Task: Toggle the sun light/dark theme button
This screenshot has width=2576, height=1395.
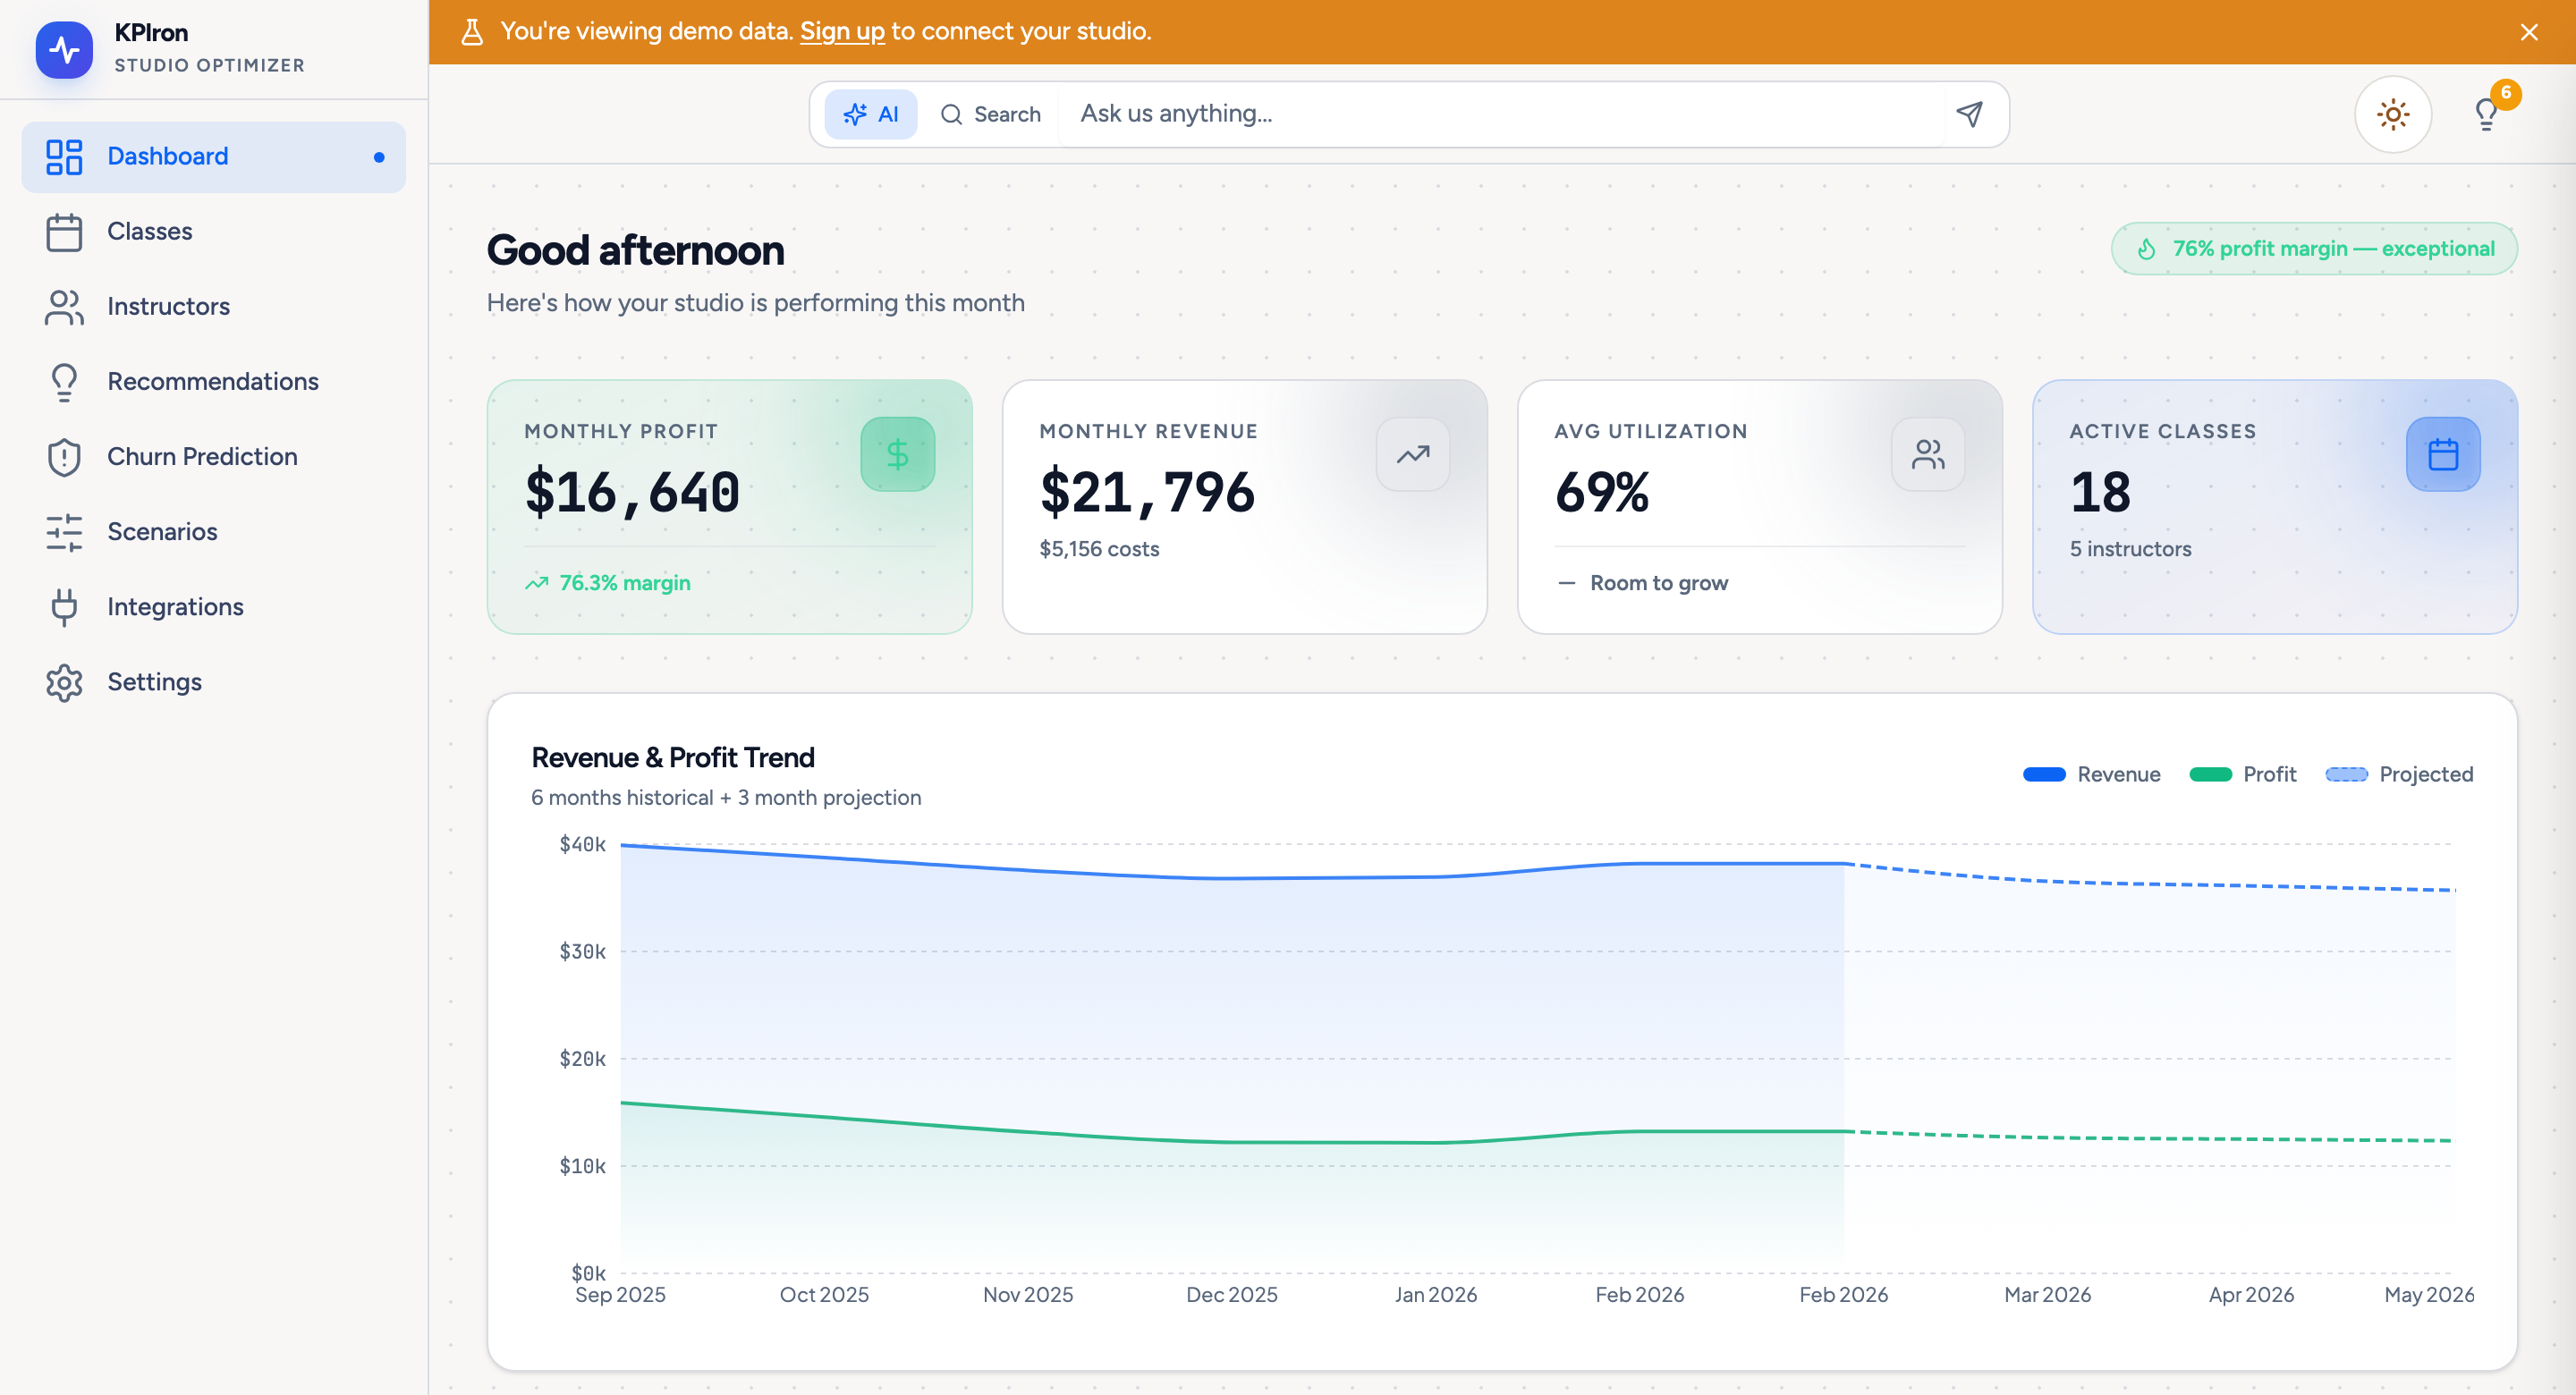Action: click(2392, 114)
